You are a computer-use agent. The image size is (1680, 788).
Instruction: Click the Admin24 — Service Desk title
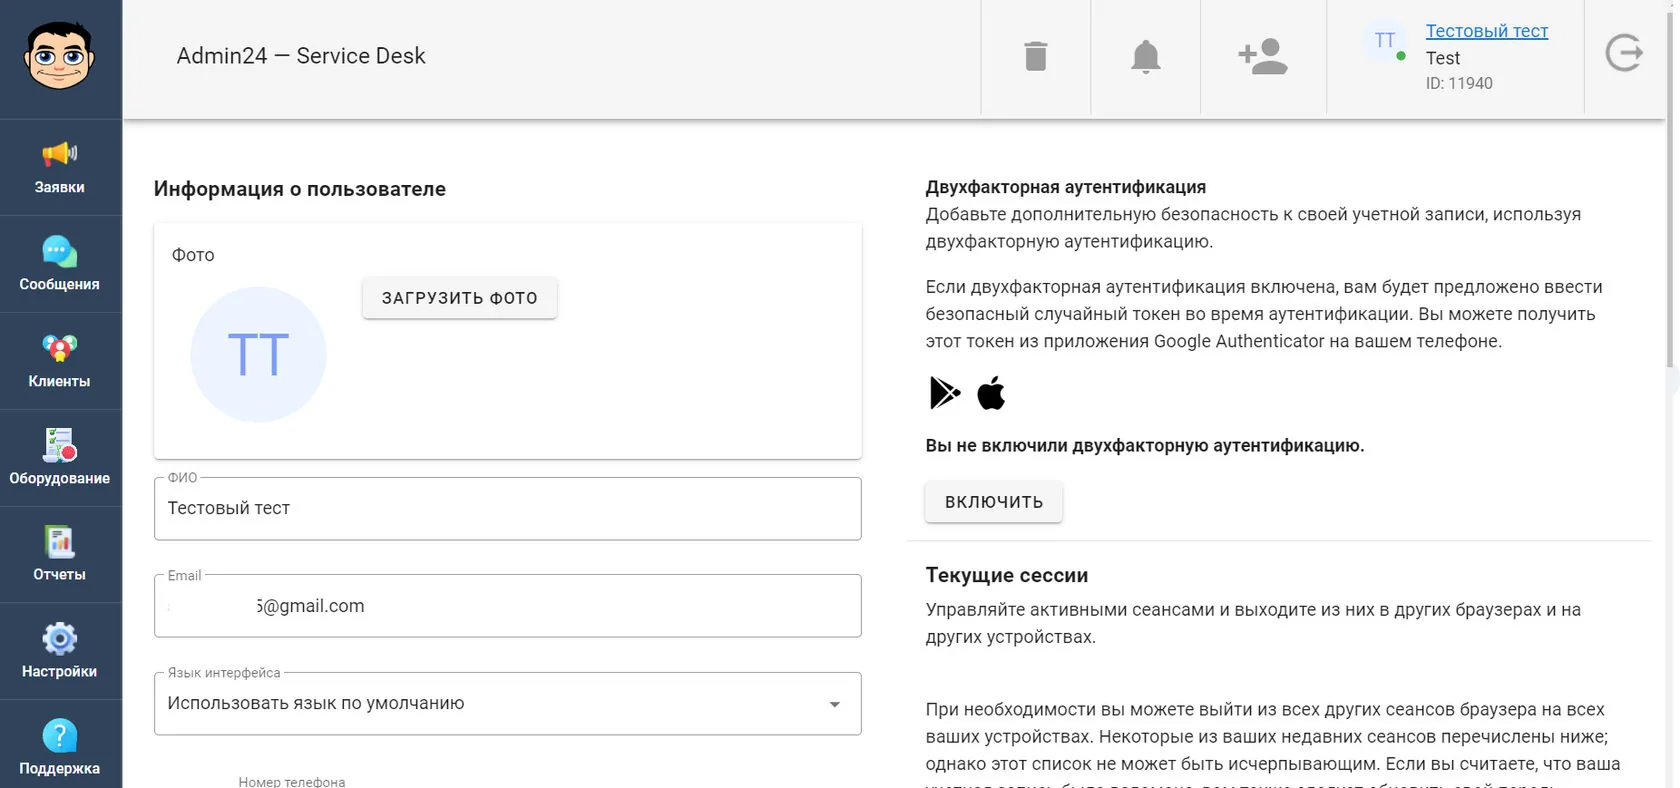[x=301, y=56]
